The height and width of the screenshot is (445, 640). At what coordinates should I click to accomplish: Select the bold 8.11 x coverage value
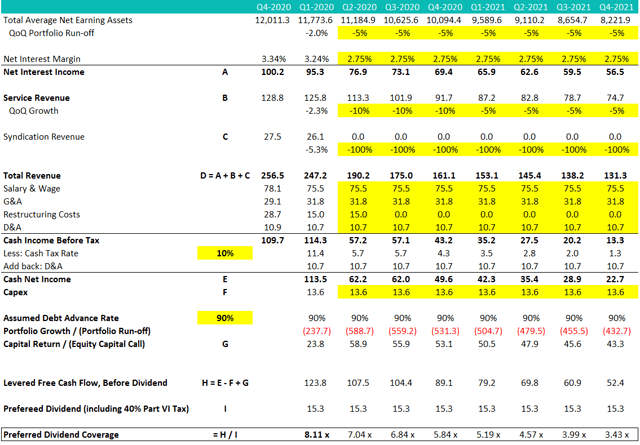click(x=317, y=435)
